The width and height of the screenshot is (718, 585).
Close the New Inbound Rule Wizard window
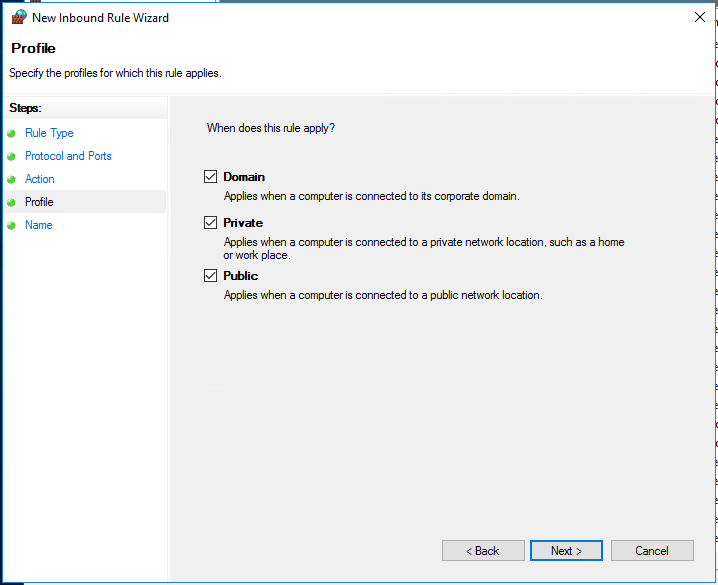699,17
